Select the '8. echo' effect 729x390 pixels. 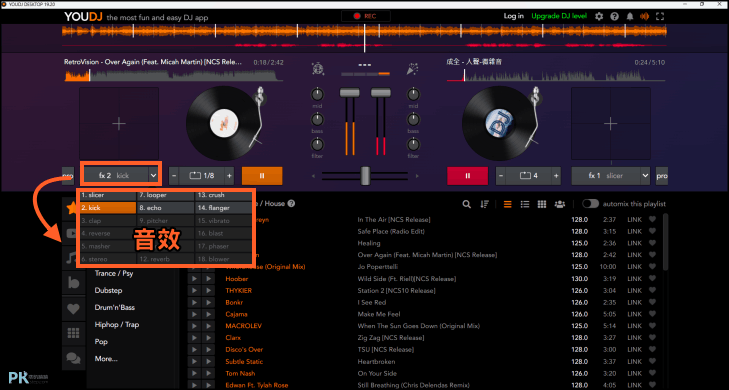pos(166,208)
